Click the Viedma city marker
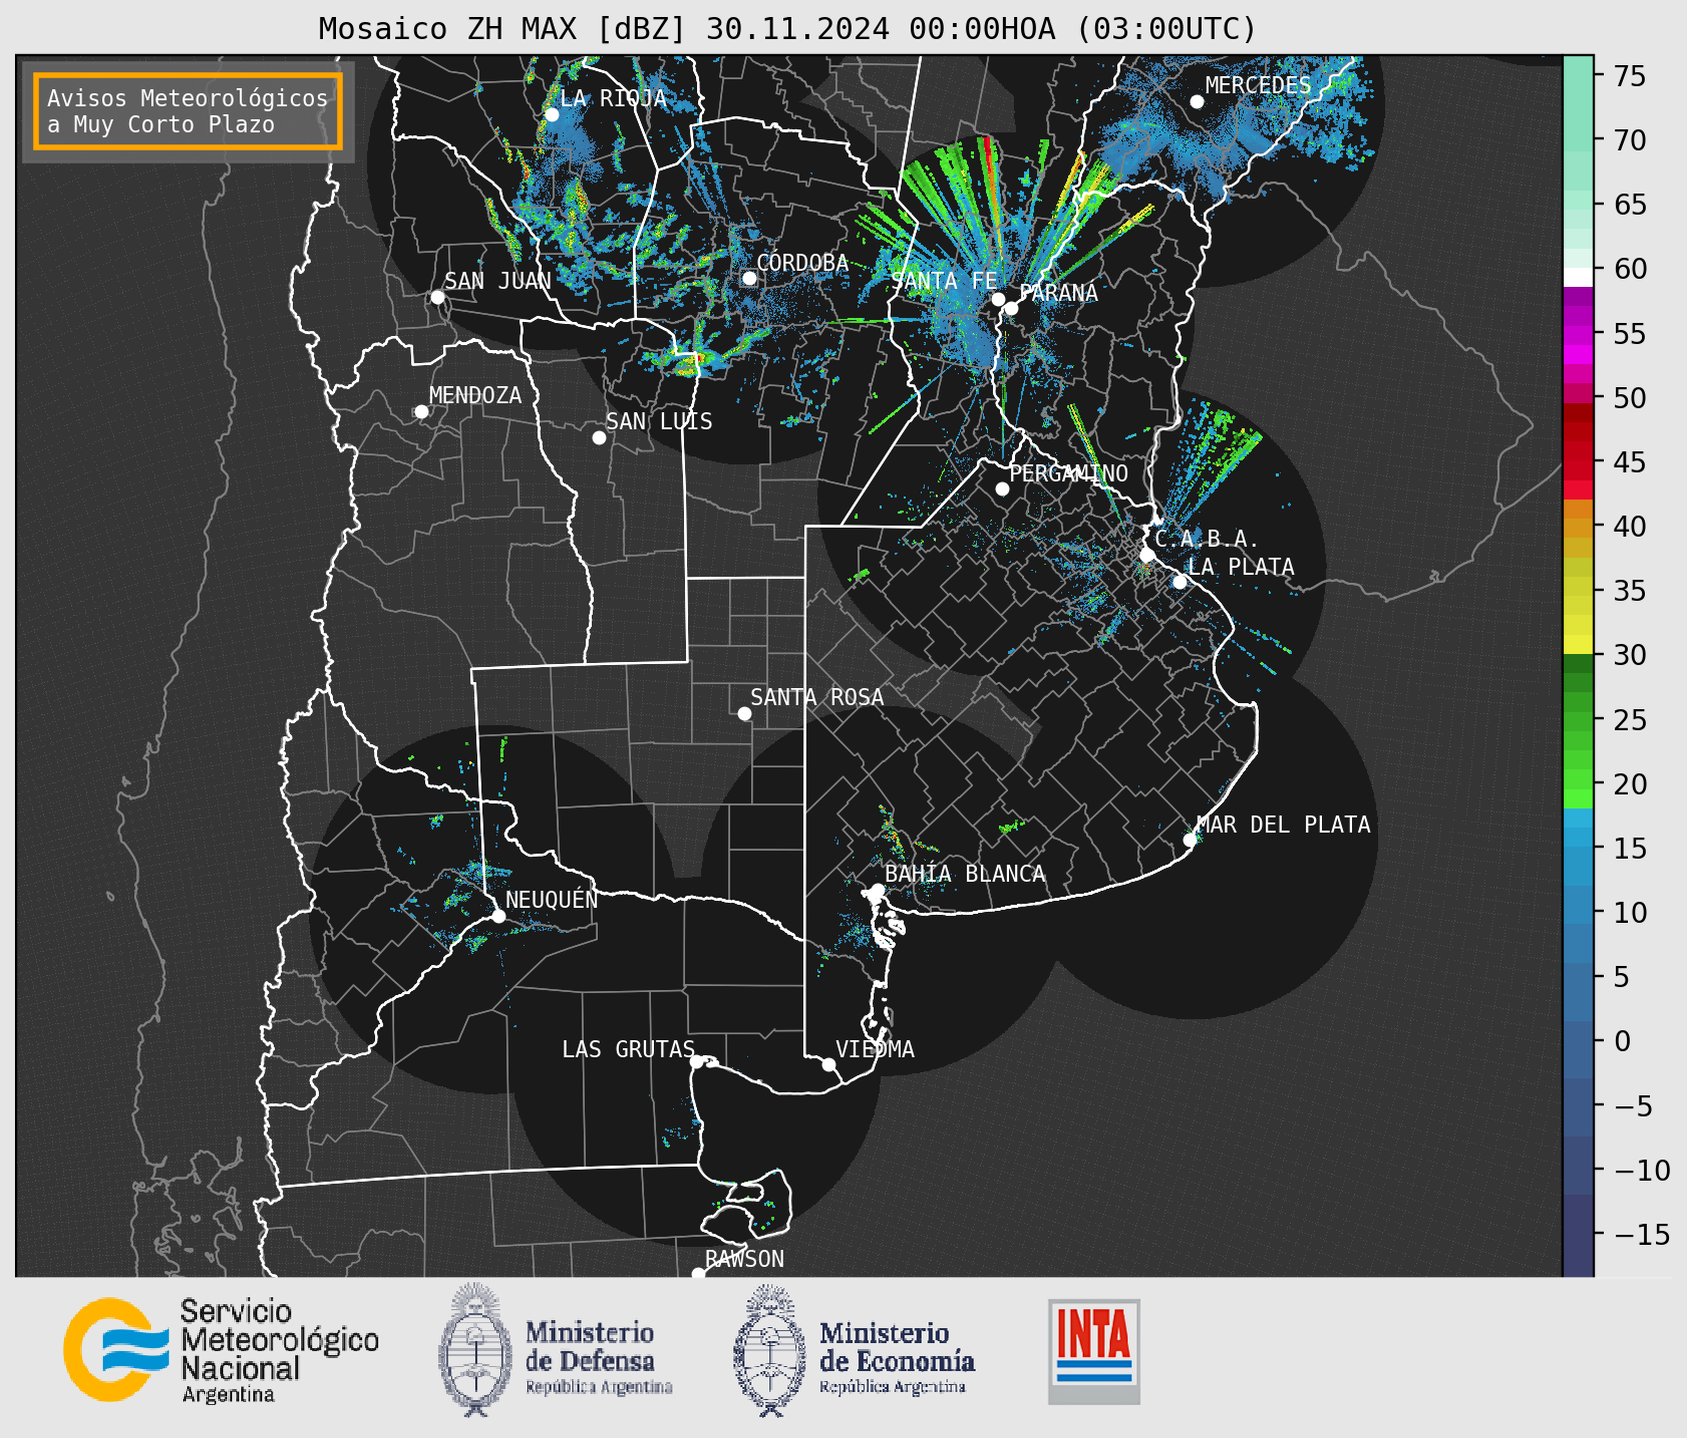This screenshot has width=1687, height=1438. click(829, 1064)
